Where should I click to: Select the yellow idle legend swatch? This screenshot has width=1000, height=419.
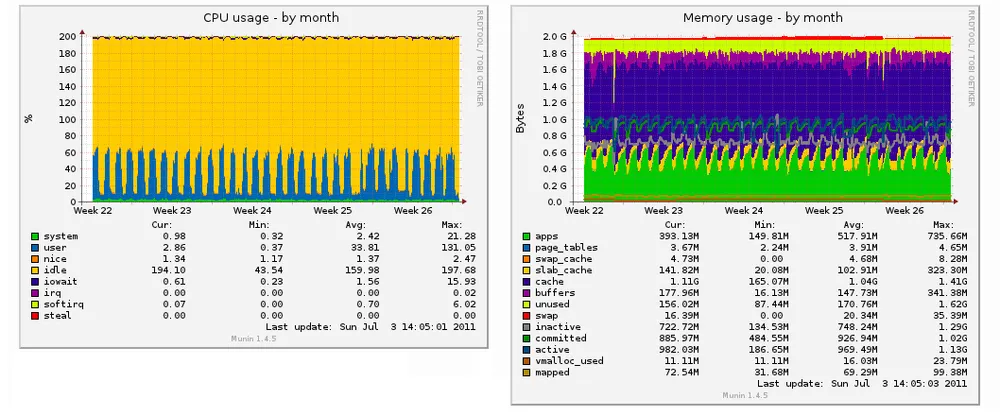pyautogui.click(x=35, y=270)
